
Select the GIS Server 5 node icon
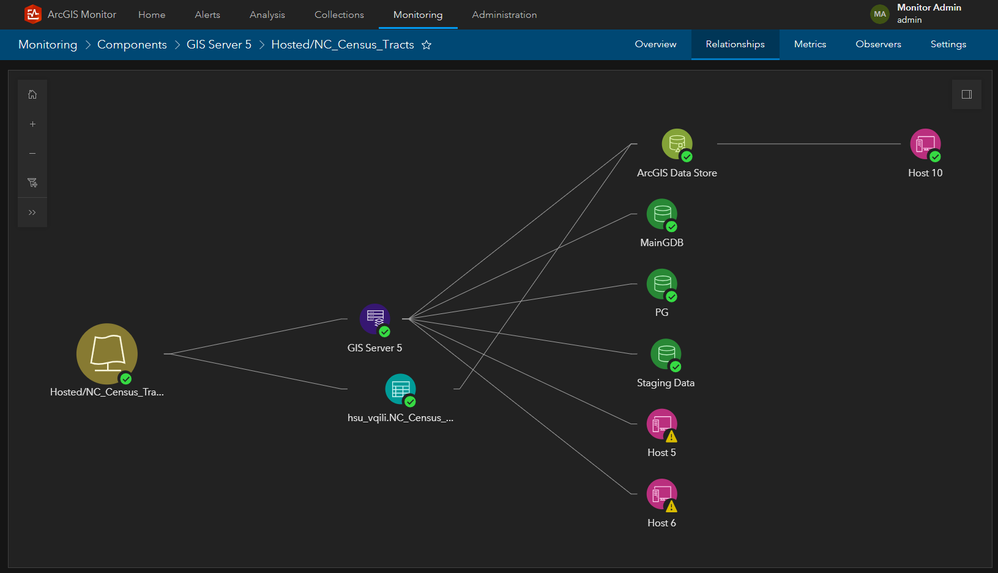tap(375, 319)
